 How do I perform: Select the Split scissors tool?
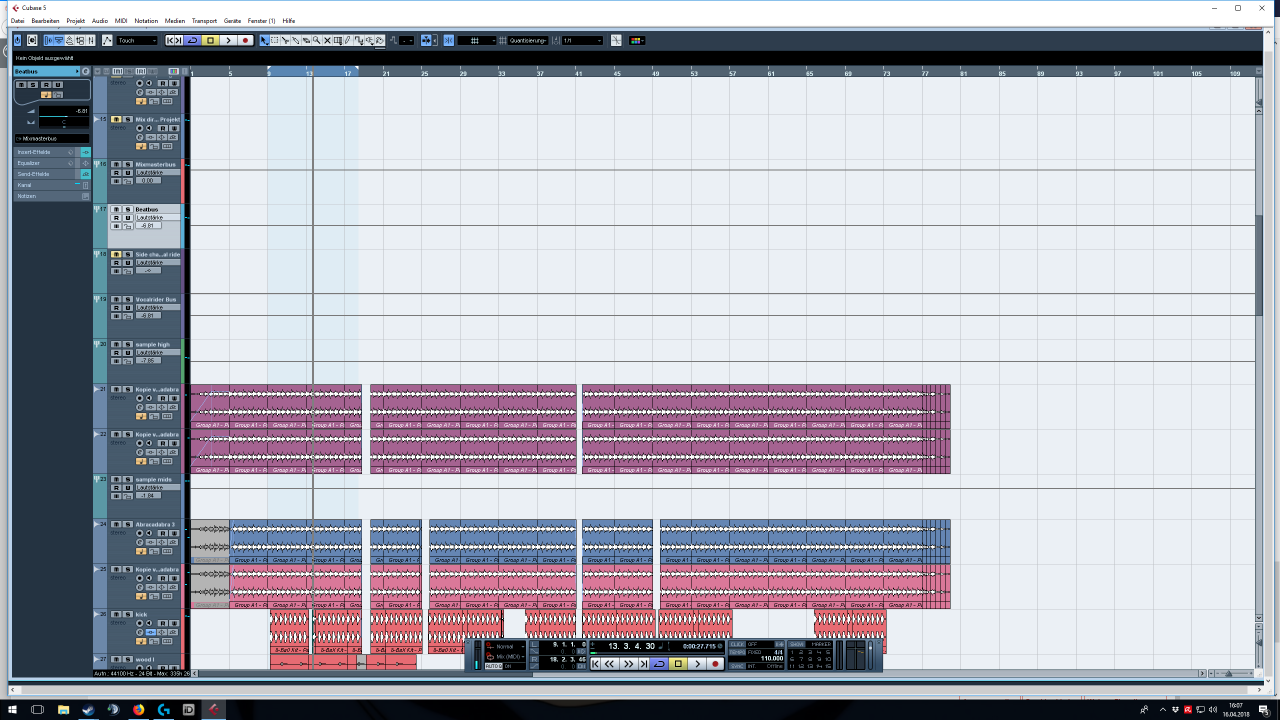pos(285,40)
